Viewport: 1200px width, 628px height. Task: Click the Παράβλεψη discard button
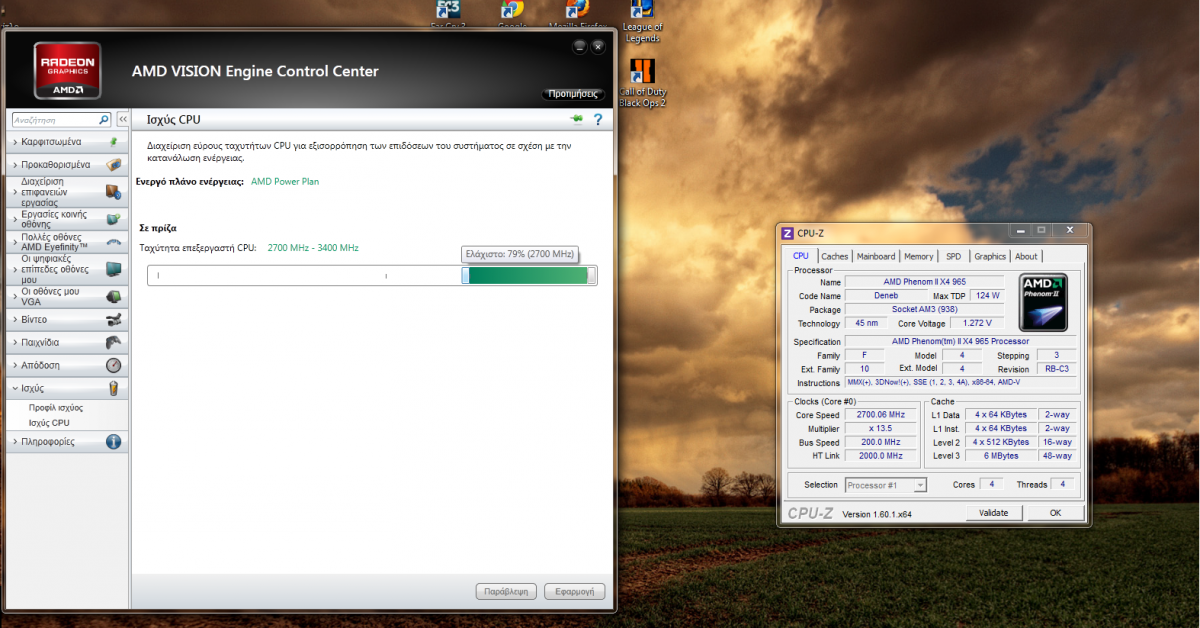[506, 591]
